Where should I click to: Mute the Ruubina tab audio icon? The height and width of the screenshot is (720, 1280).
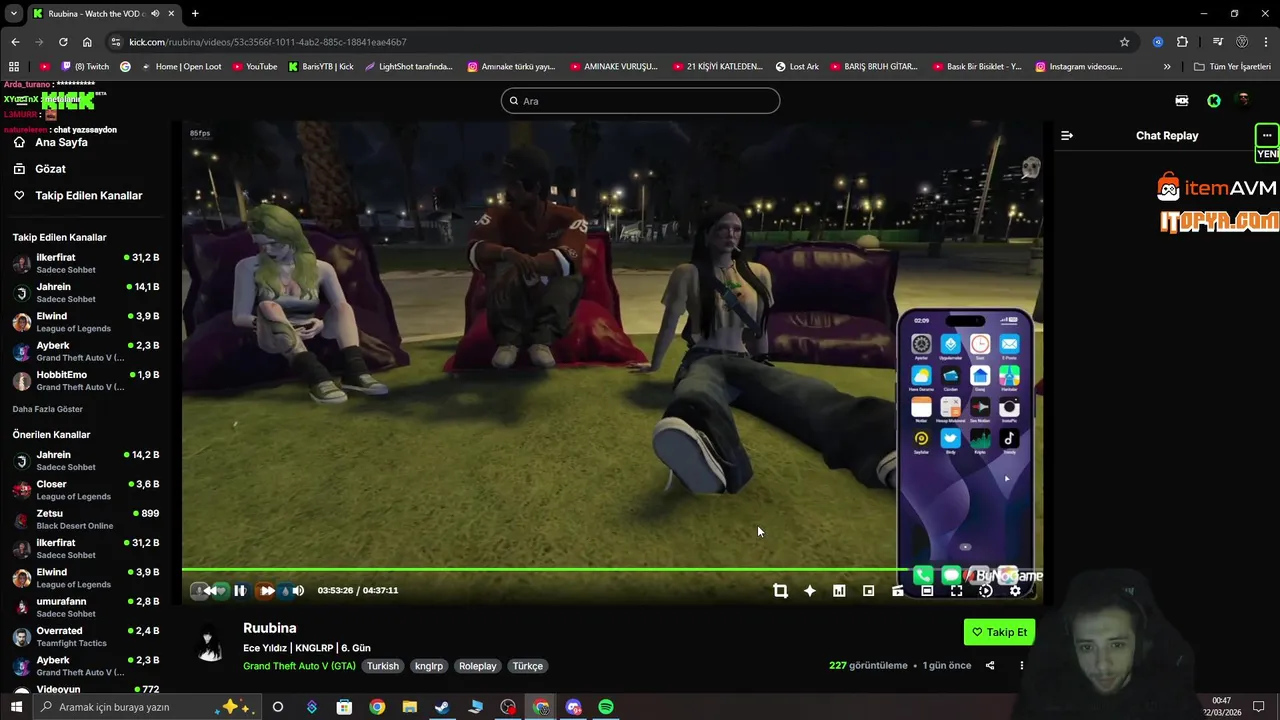(155, 14)
